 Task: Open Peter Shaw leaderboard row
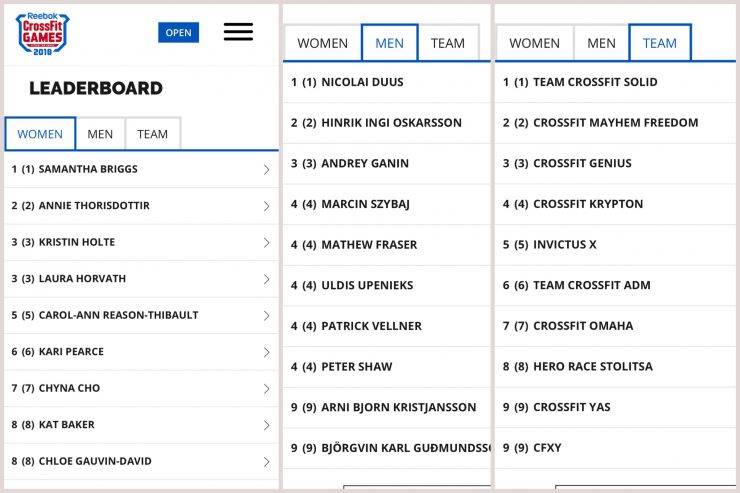tap(387, 367)
